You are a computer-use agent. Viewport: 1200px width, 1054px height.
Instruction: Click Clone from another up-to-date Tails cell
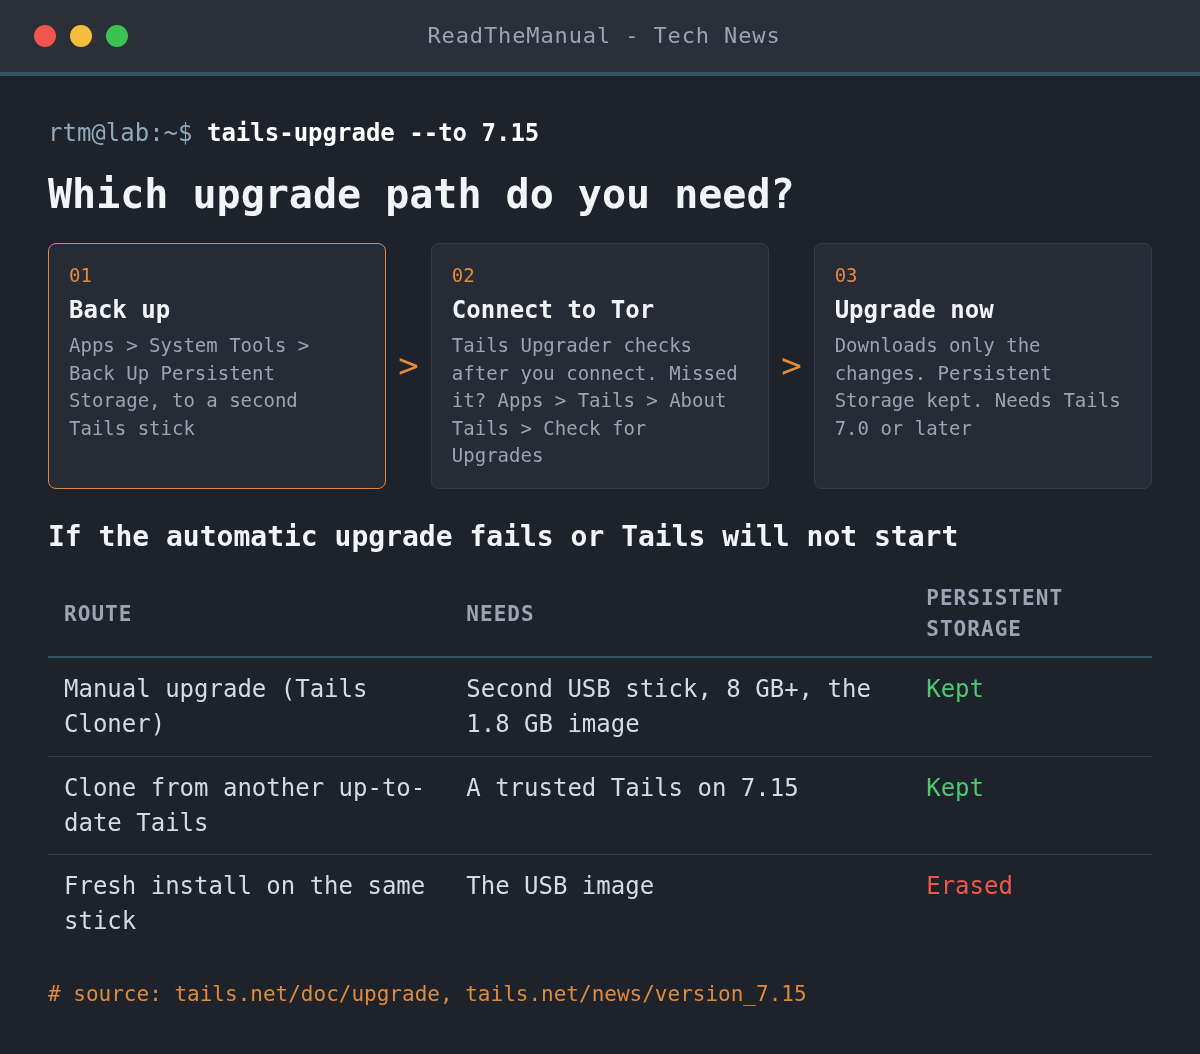(244, 805)
